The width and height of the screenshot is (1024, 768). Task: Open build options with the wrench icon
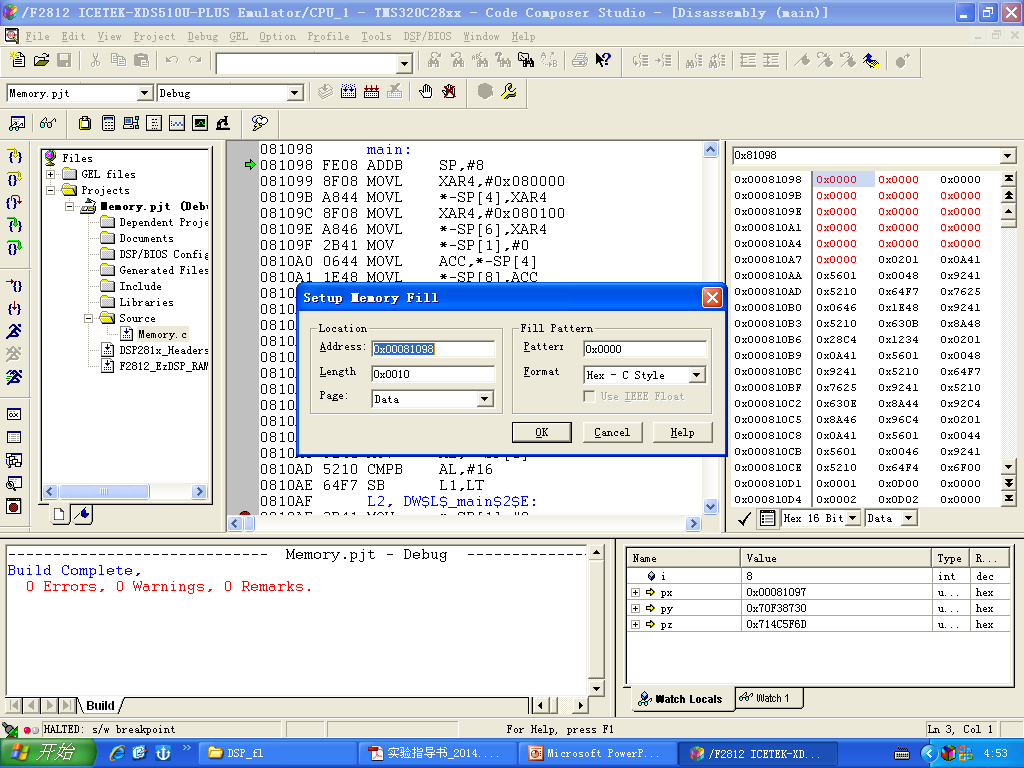(509, 92)
